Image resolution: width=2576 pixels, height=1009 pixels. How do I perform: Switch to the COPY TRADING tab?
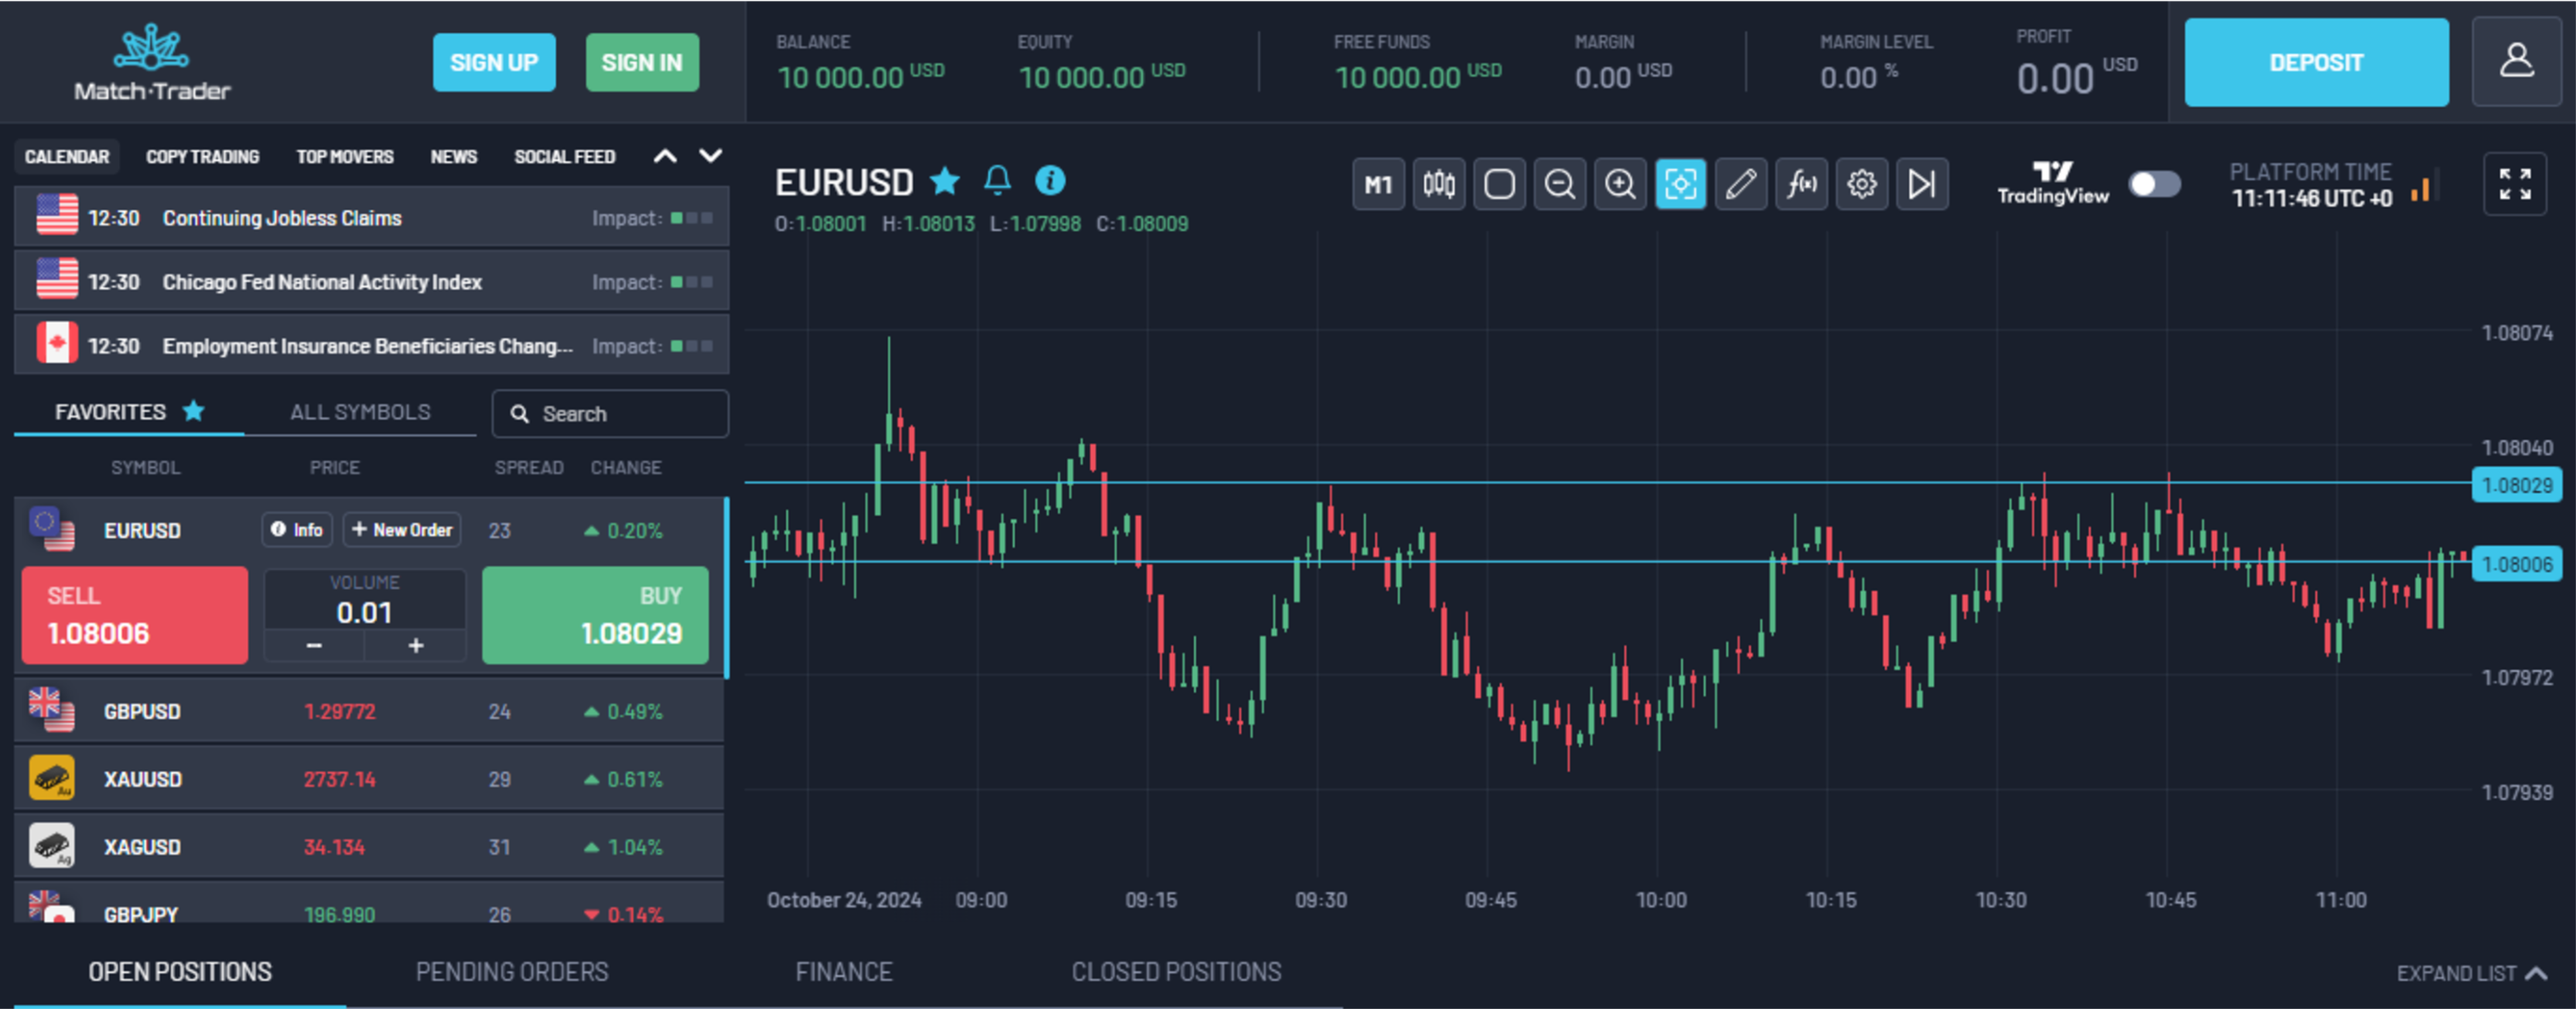(x=203, y=157)
